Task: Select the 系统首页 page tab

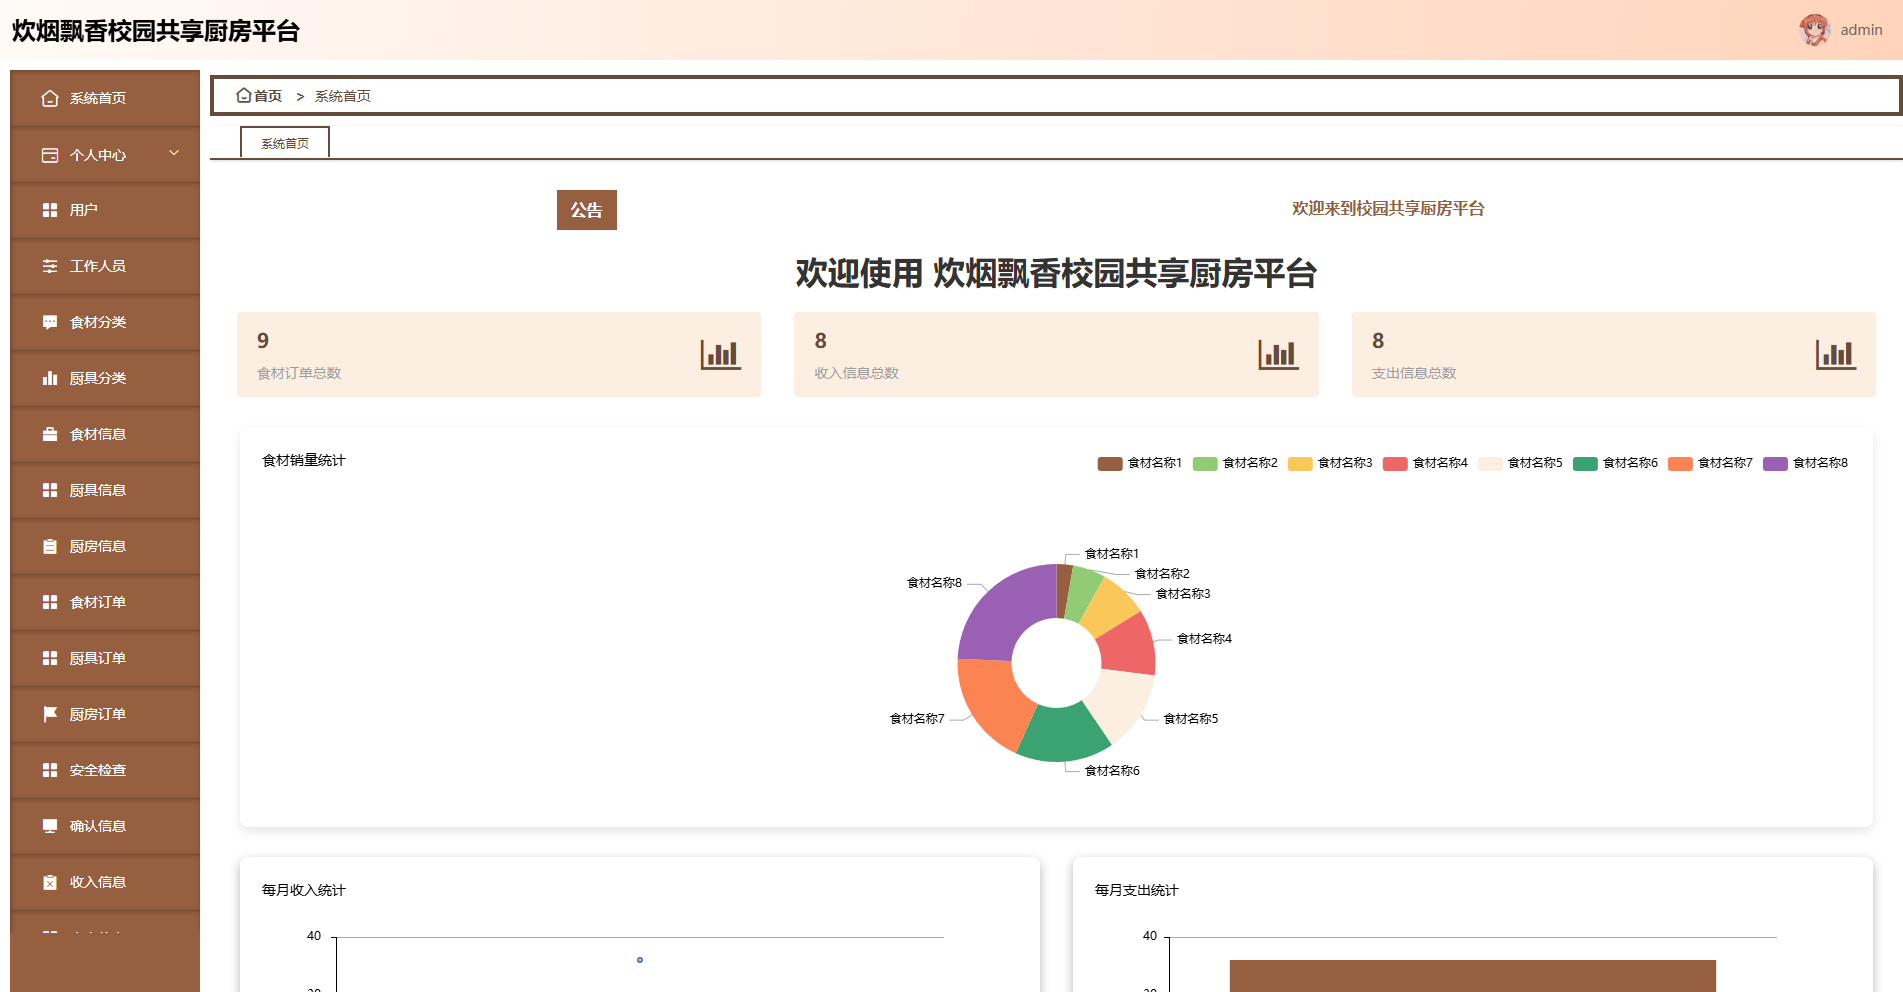Action: click(285, 143)
